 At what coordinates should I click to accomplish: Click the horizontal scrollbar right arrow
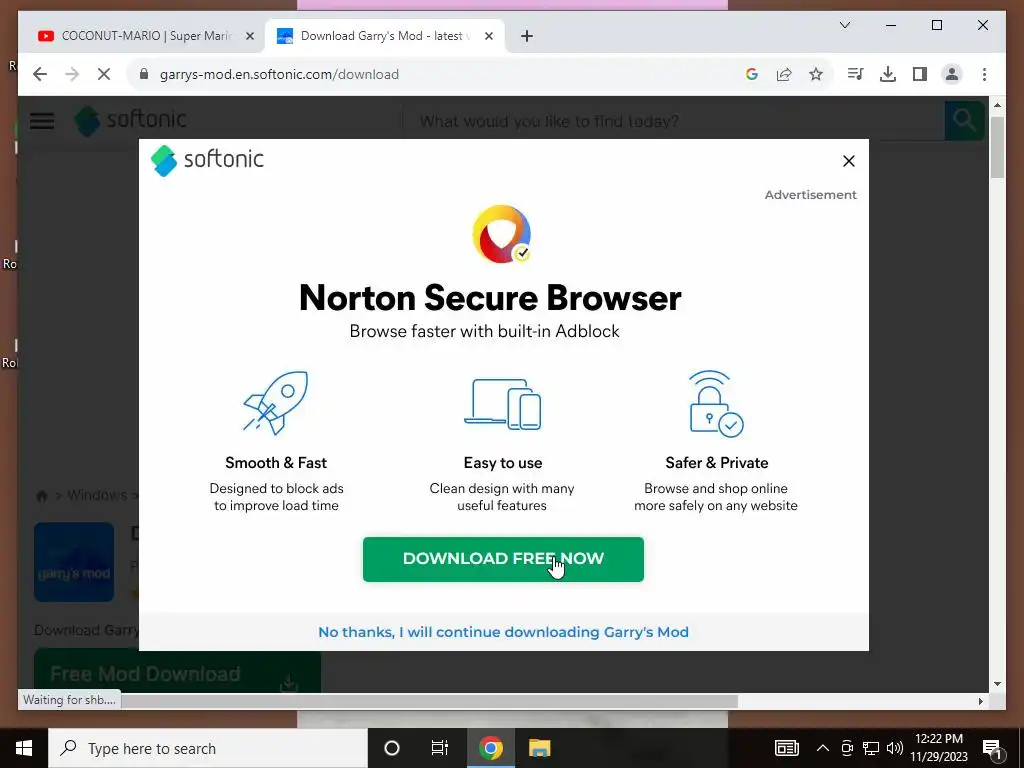980,701
